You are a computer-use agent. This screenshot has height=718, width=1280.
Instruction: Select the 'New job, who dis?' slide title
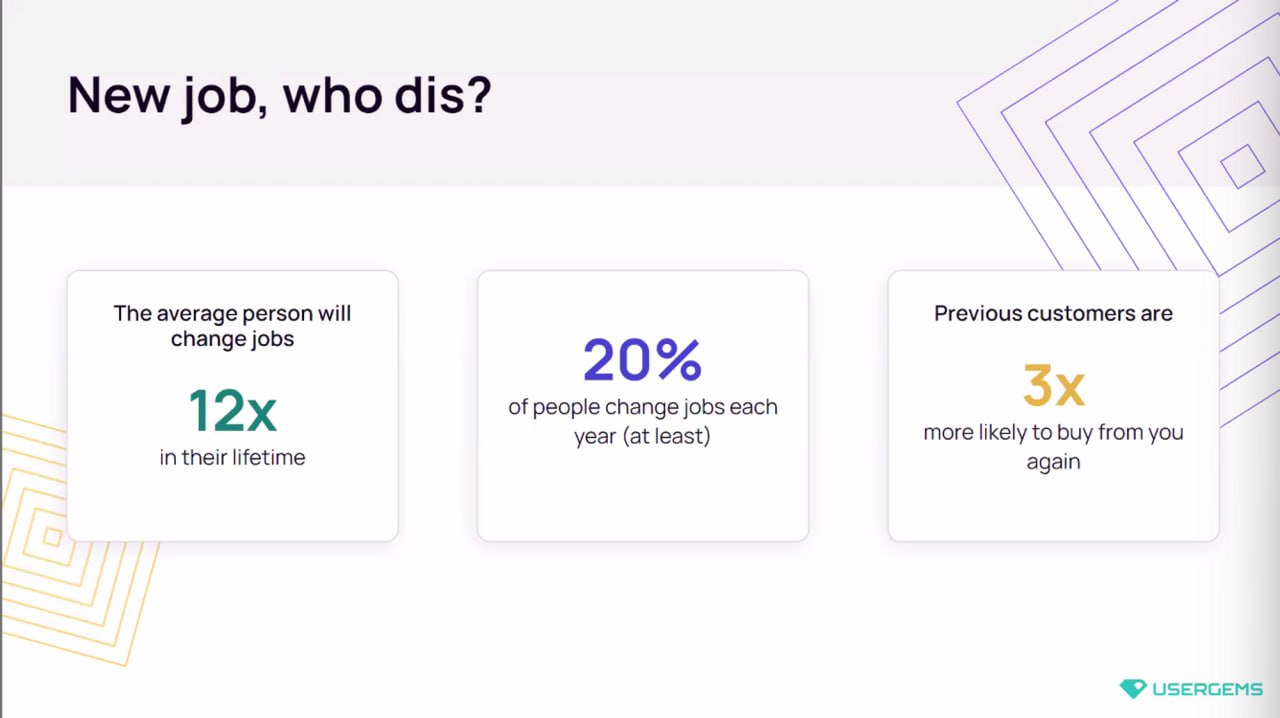(x=279, y=96)
